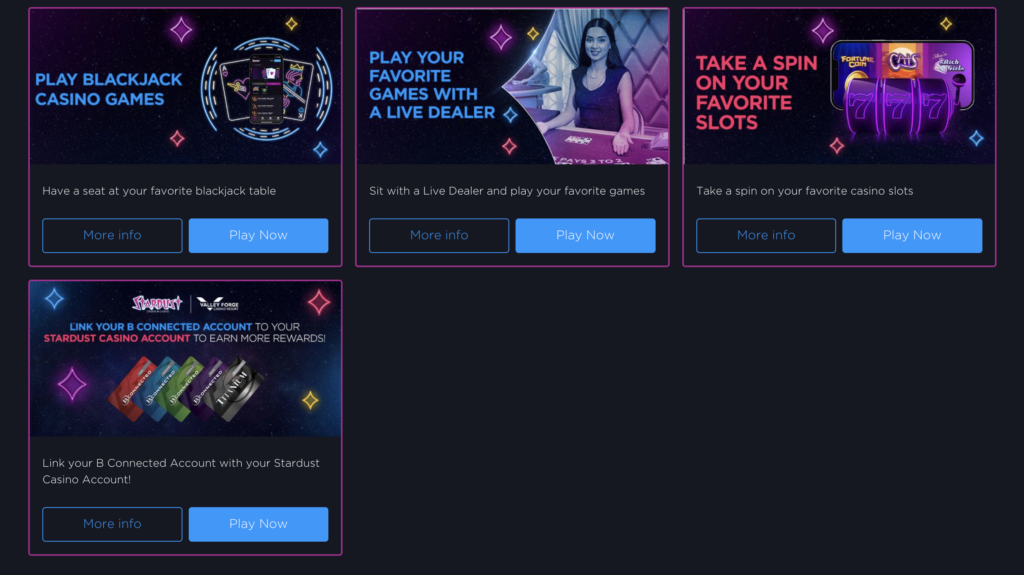Click Play Now for favorite slots

pos(912,235)
